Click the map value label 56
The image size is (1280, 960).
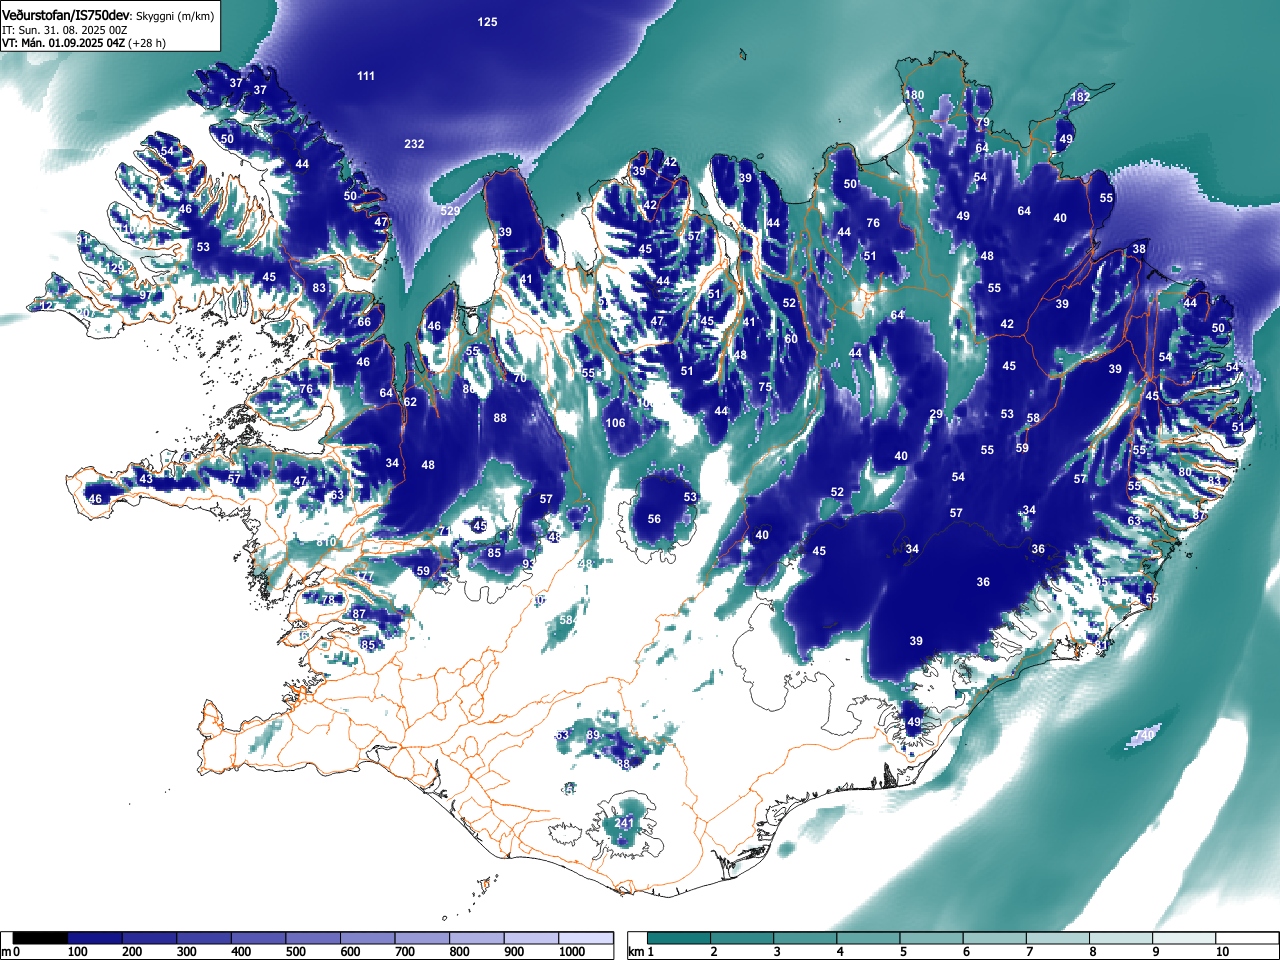(x=654, y=519)
